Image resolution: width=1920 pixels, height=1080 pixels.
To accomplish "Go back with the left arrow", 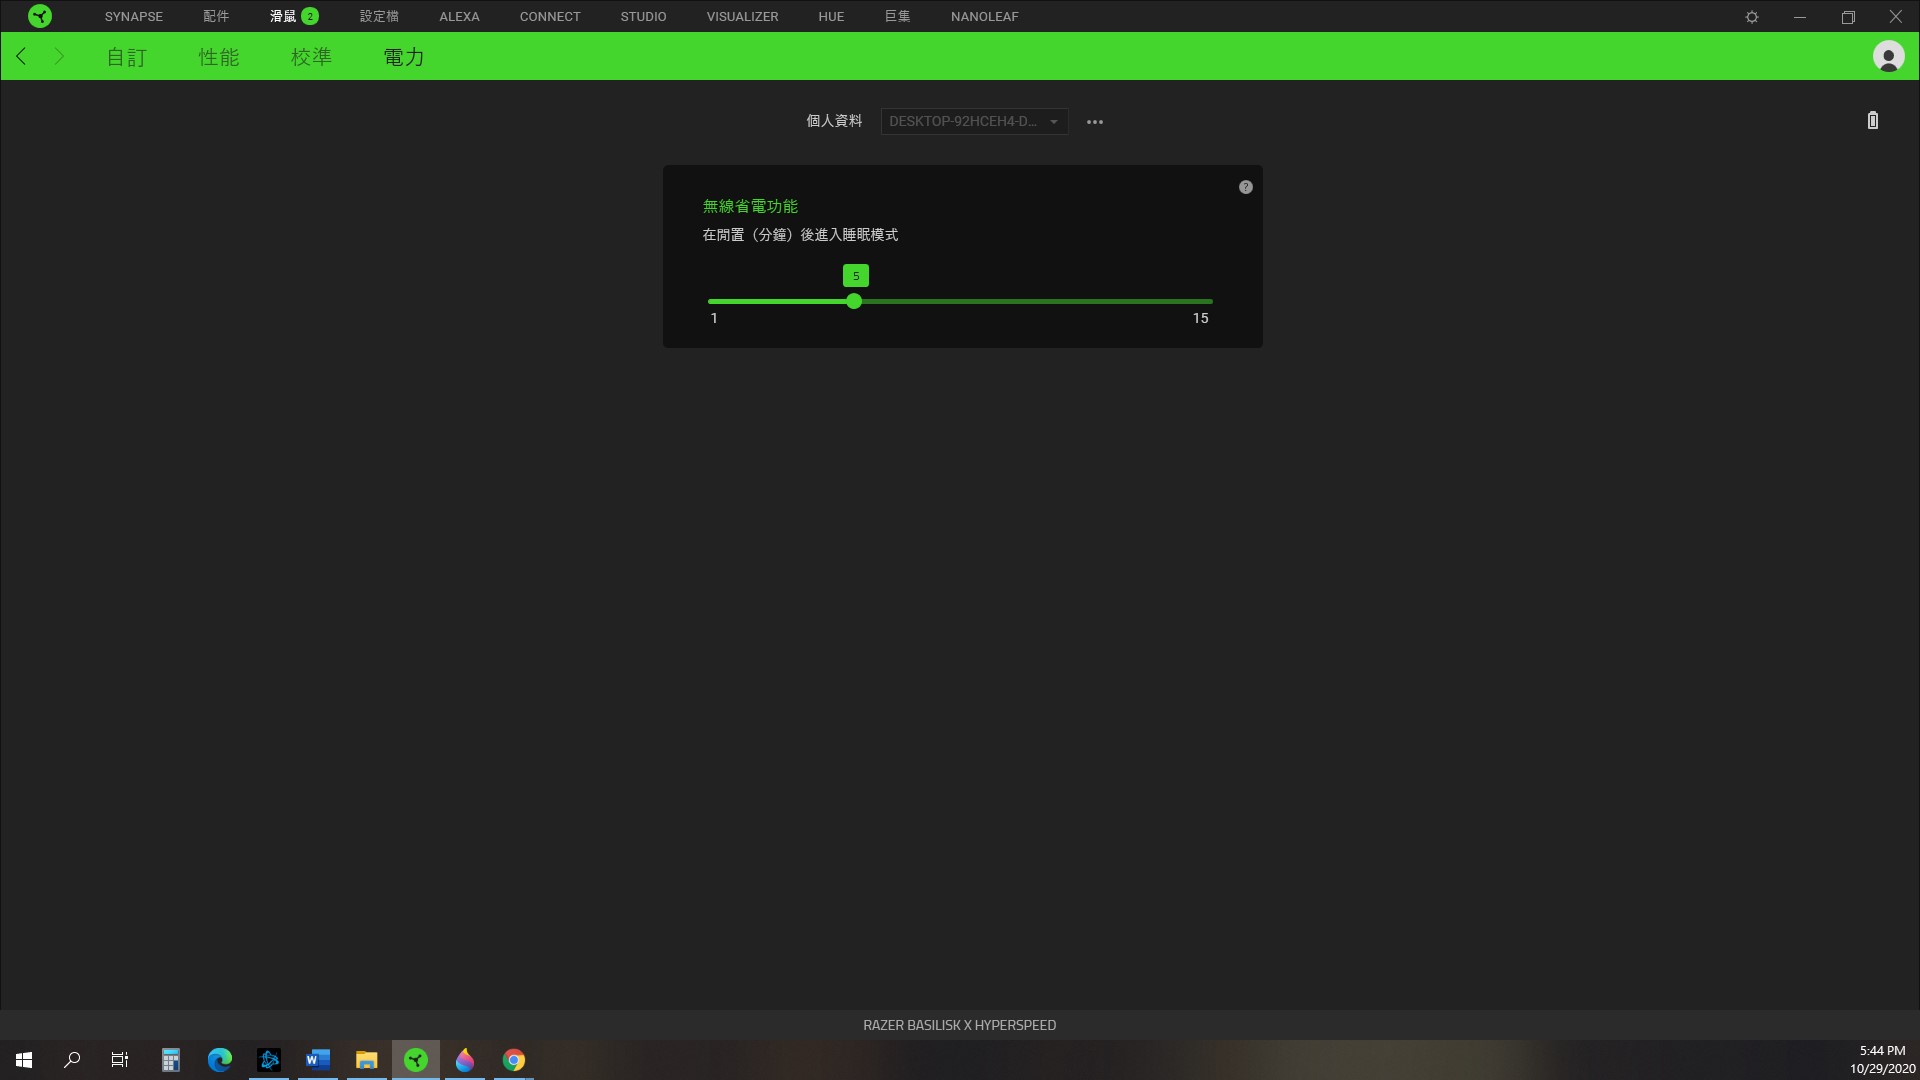I will click(x=21, y=56).
